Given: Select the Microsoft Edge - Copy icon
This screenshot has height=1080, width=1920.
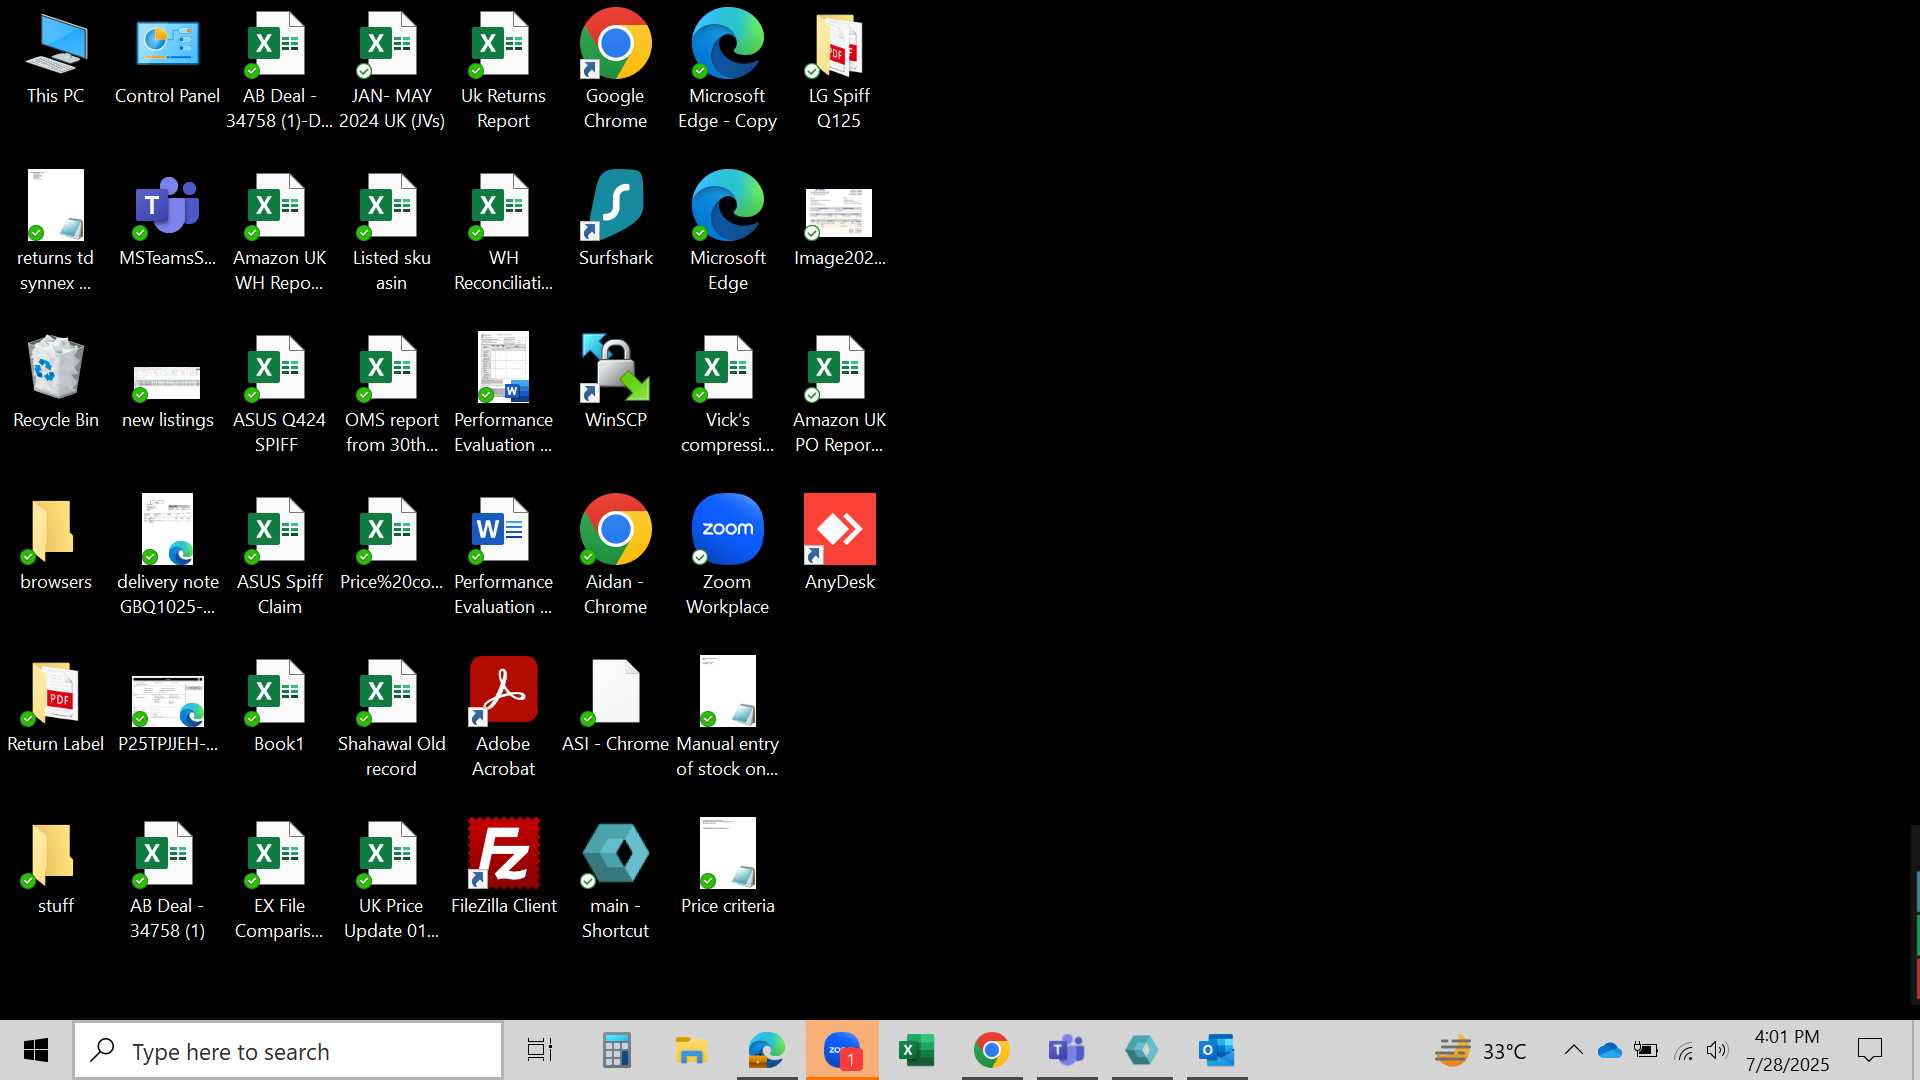Looking at the screenshot, I should [727, 70].
